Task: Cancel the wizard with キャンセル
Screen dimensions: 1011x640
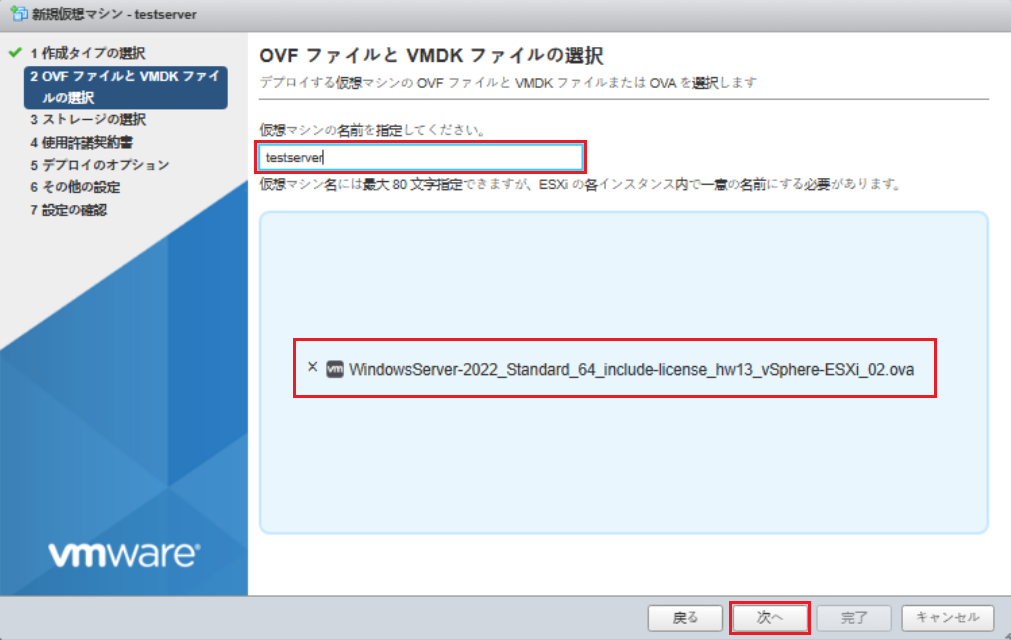Action: pyautogui.click(x=947, y=617)
